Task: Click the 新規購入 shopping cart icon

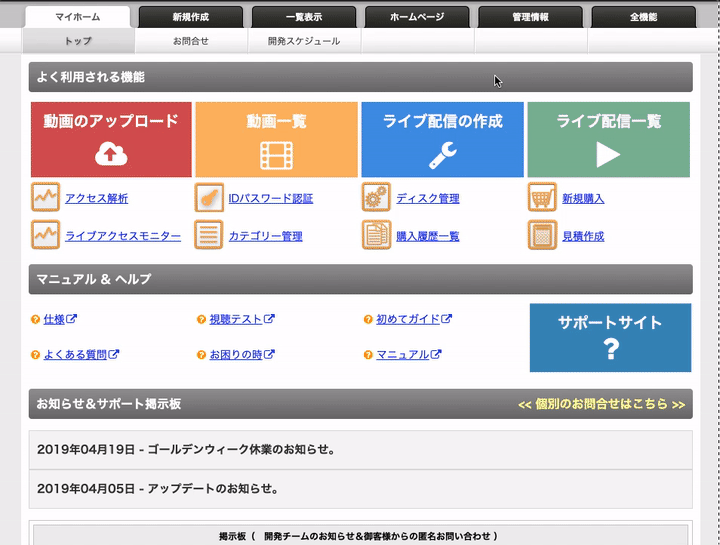Action: 542,197
